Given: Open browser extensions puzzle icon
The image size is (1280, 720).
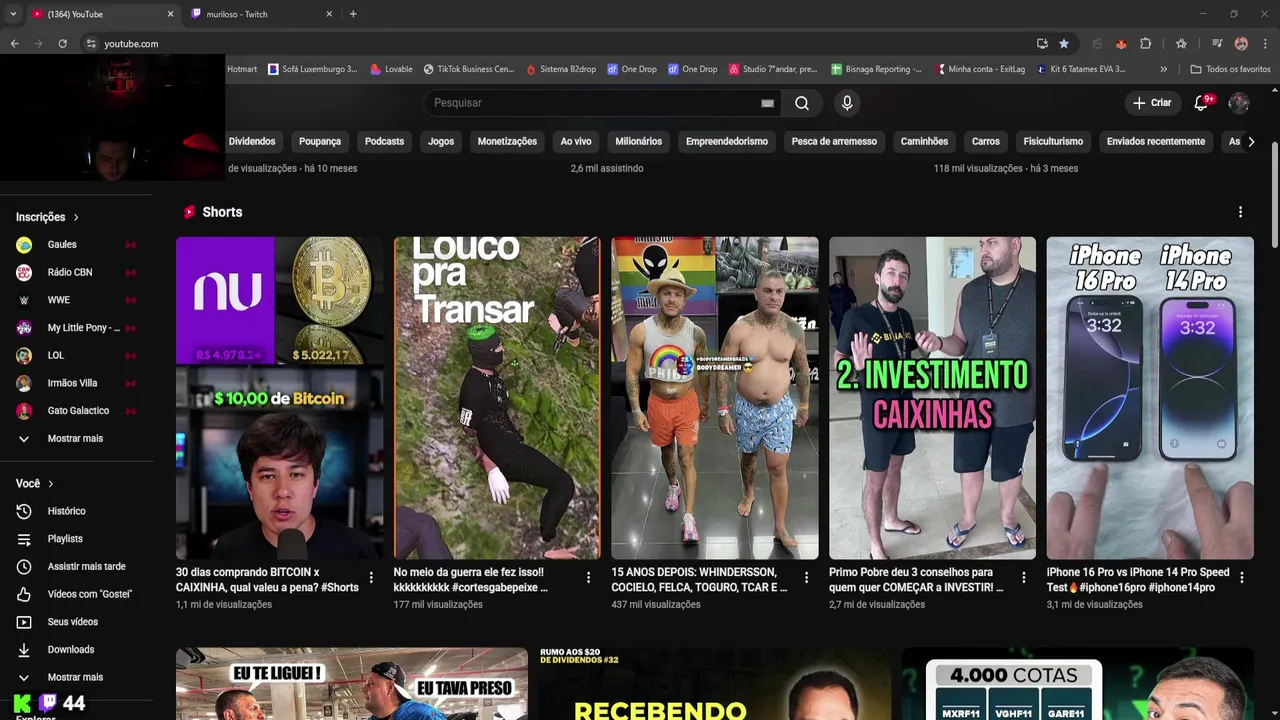Looking at the screenshot, I should [1146, 44].
